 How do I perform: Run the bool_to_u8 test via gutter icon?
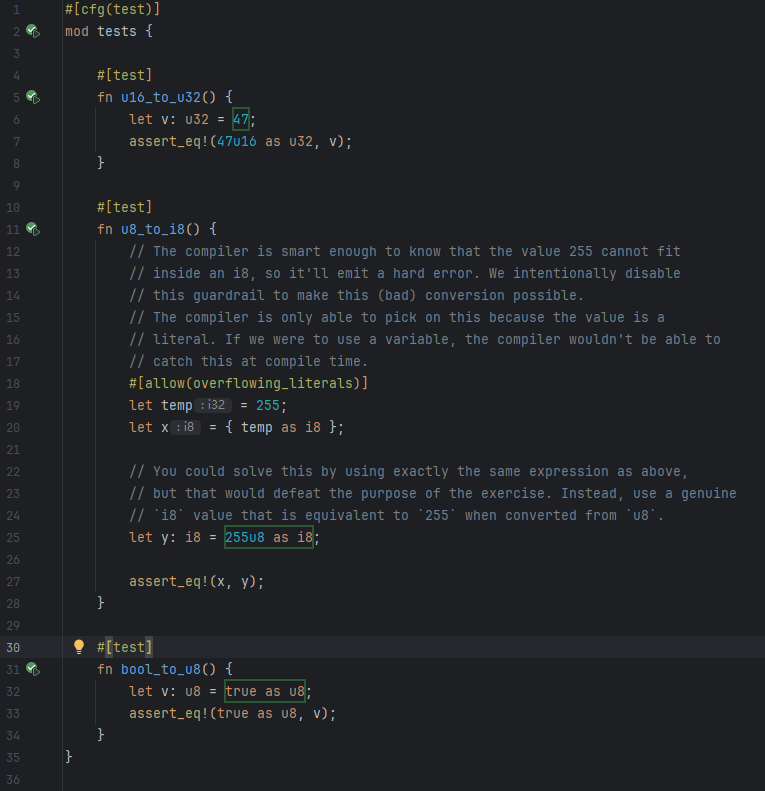[x=32, y=668]
